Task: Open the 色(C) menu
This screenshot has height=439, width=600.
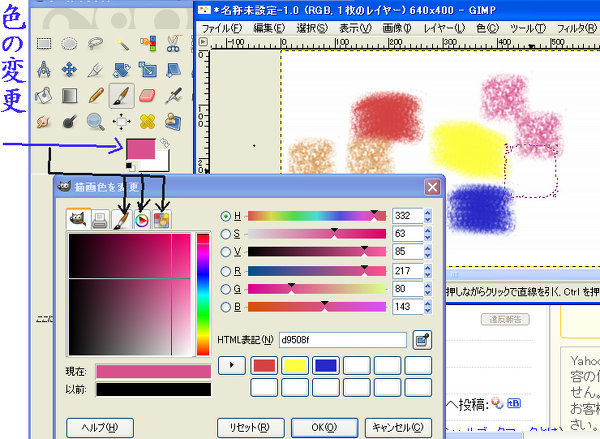Action: point(487,28)
